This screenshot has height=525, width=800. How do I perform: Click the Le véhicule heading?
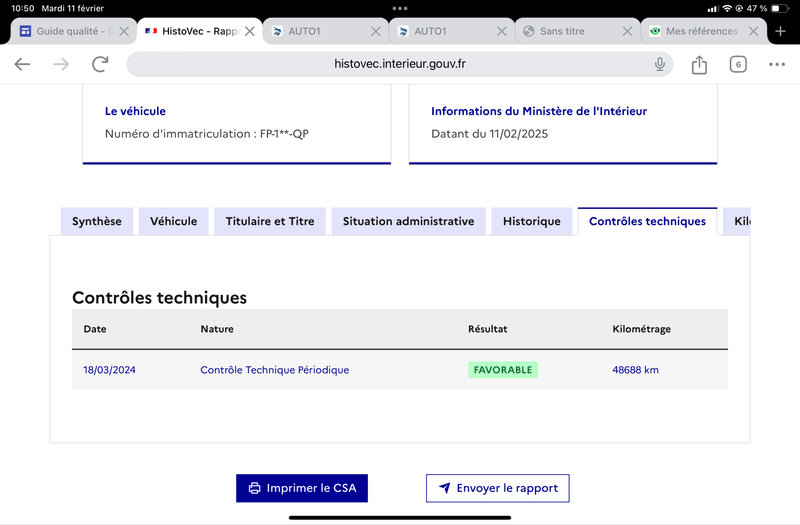[x=135, y=111]
